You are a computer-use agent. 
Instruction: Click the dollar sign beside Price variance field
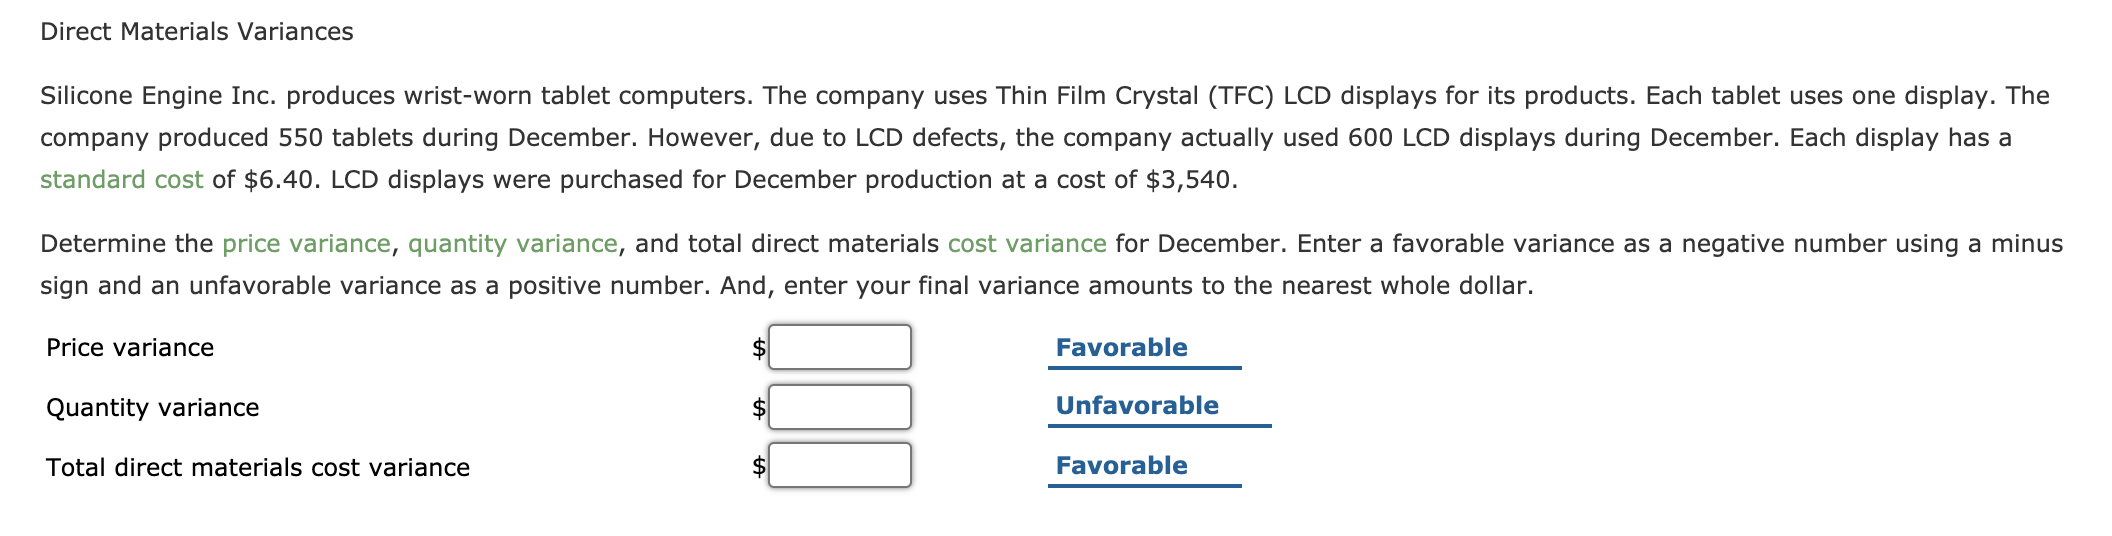[759, 348]
